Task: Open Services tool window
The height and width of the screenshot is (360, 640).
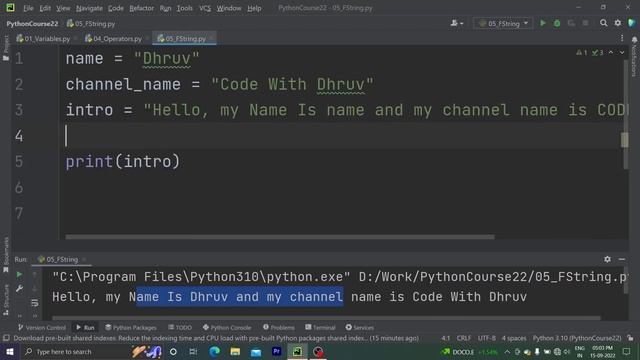Action: pyautogui.click(x=360, y=327)
